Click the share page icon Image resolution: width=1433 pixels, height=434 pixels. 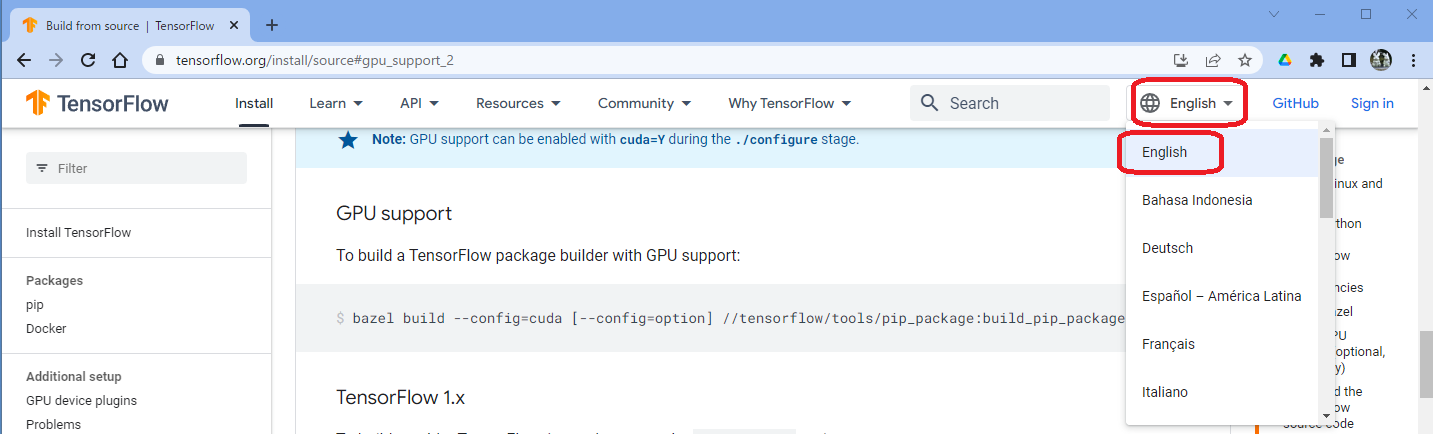tap(1213, 60)
